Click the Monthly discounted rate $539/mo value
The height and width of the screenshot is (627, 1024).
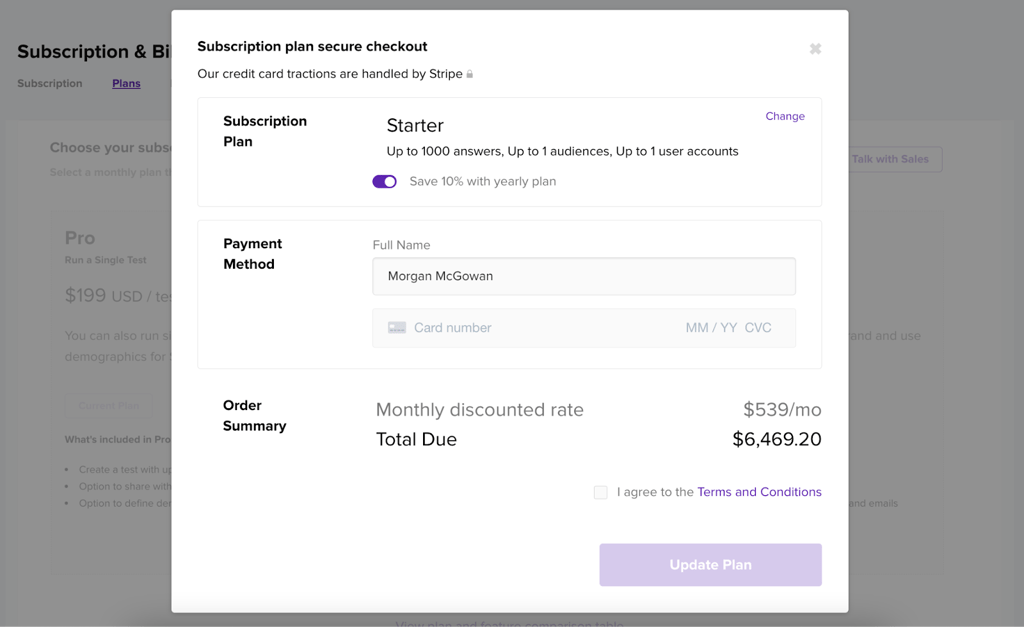782,410
